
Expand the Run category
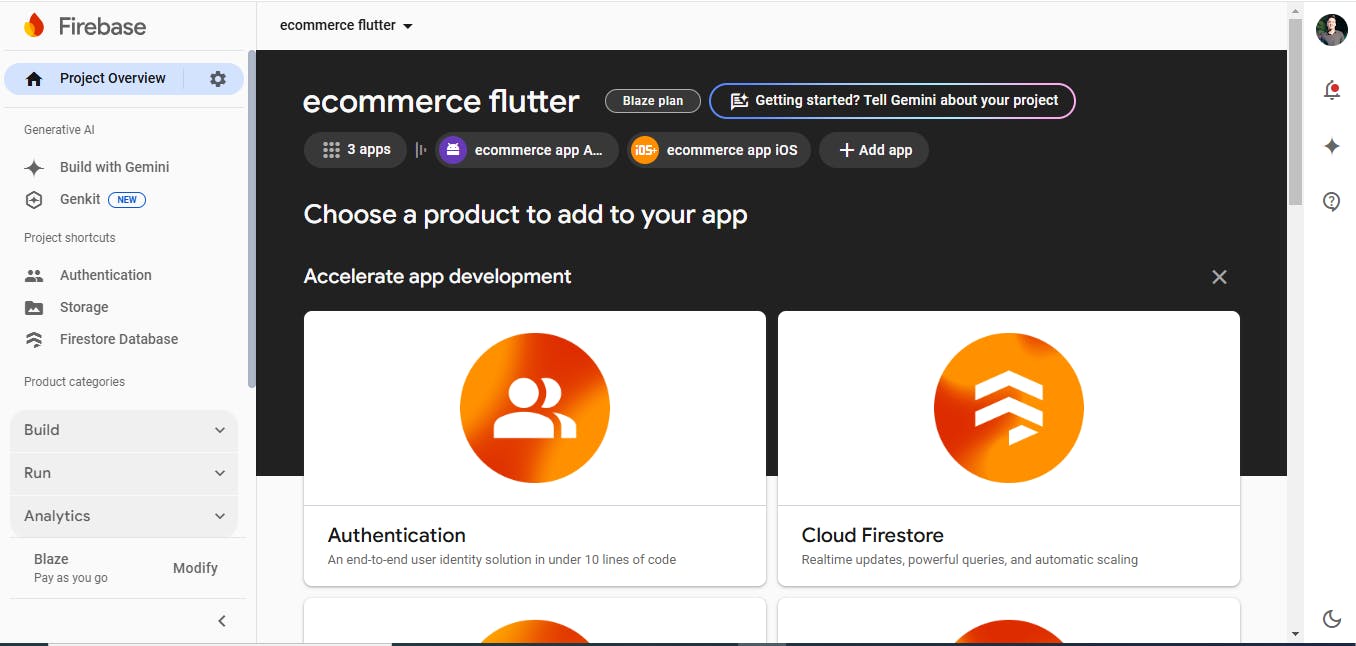[124, 473]
